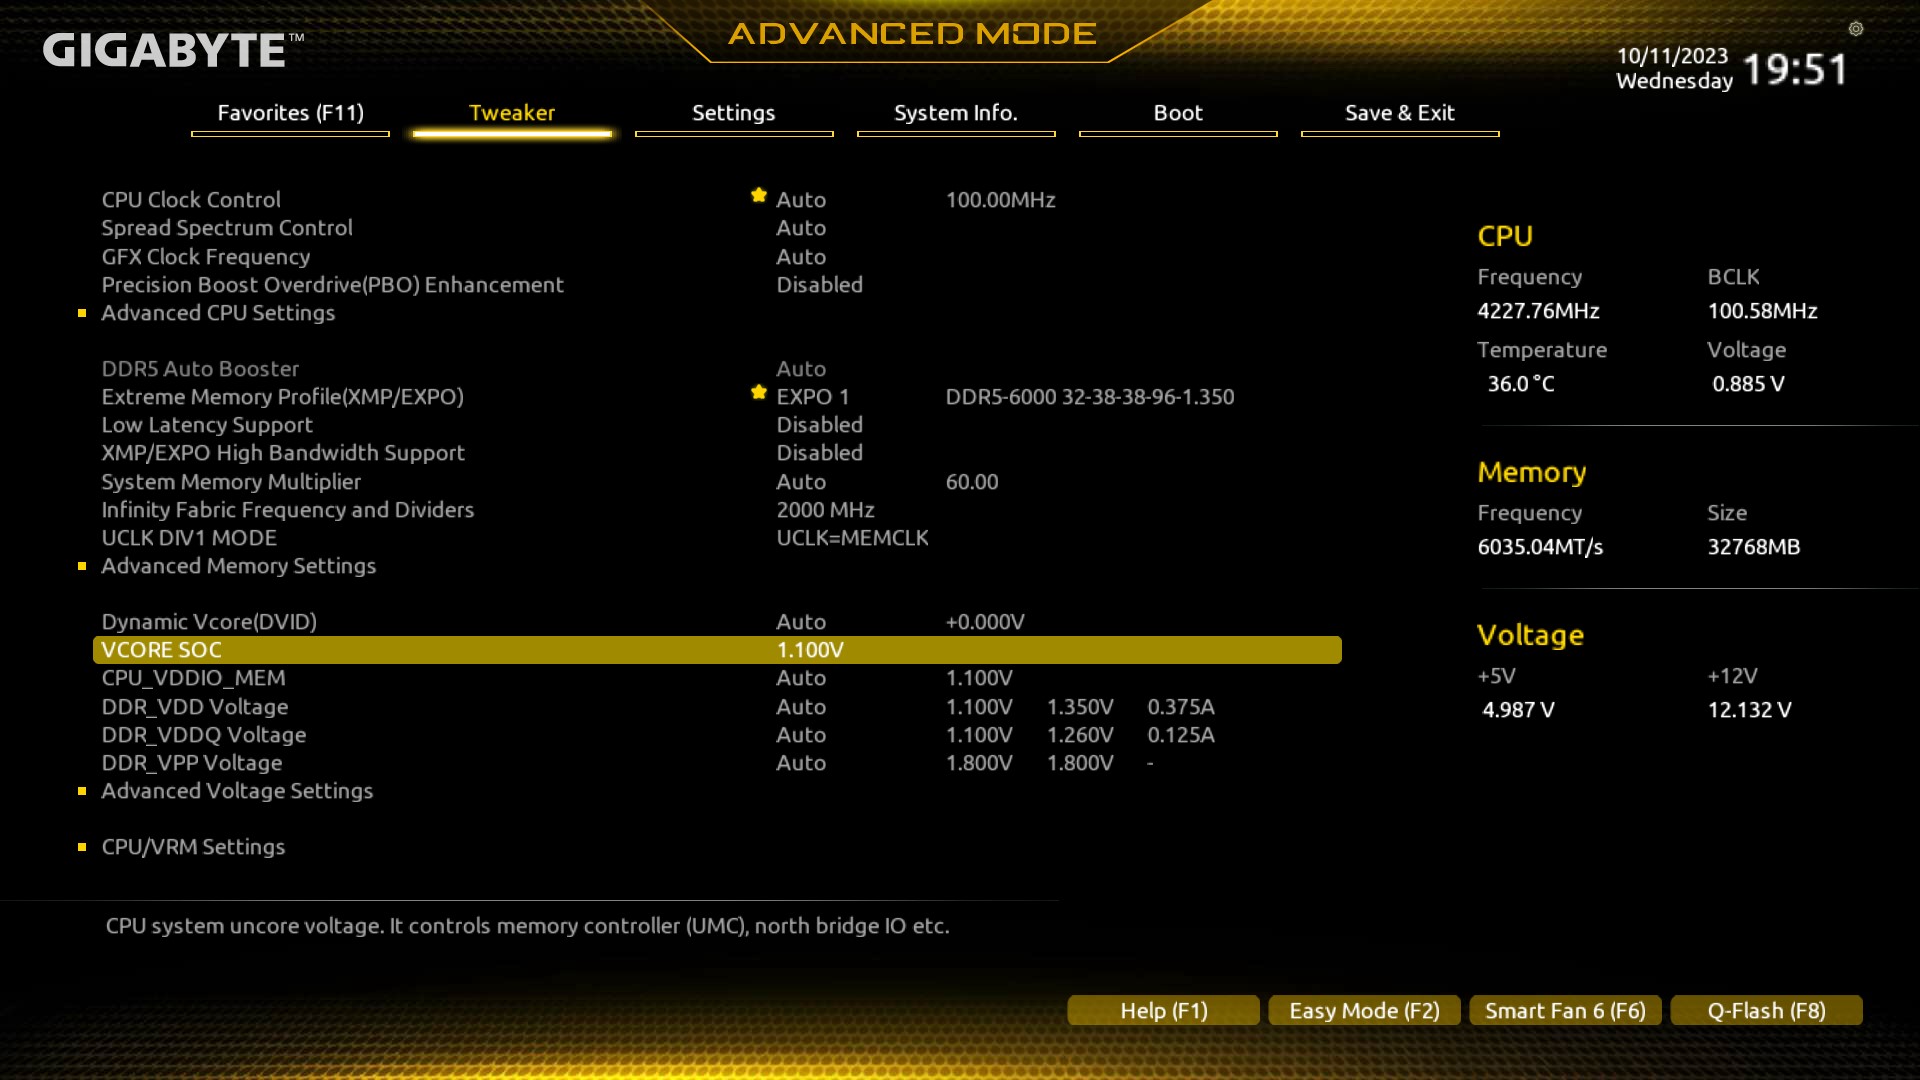Click the favorite star beside Extreme Memory Profile

(x=759, y=392)
